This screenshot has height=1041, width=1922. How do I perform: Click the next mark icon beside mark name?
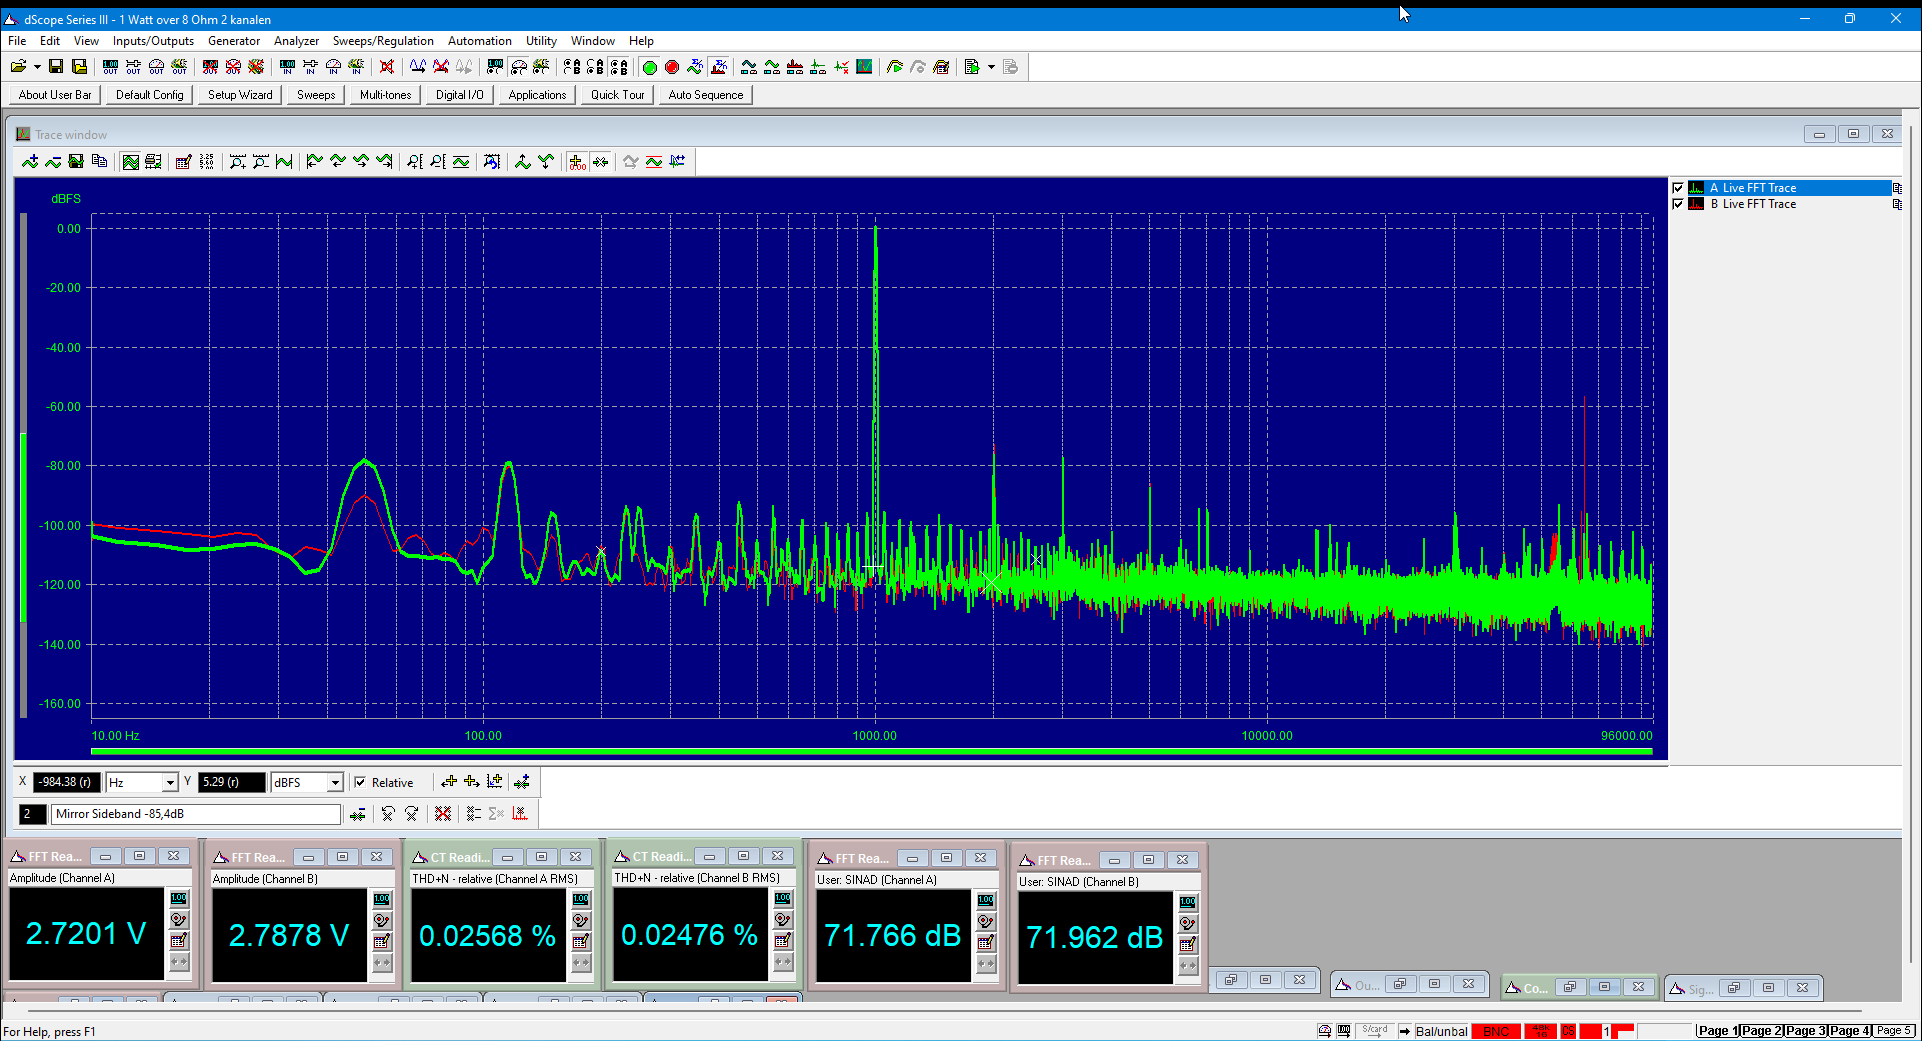click(x=411, y=814)
